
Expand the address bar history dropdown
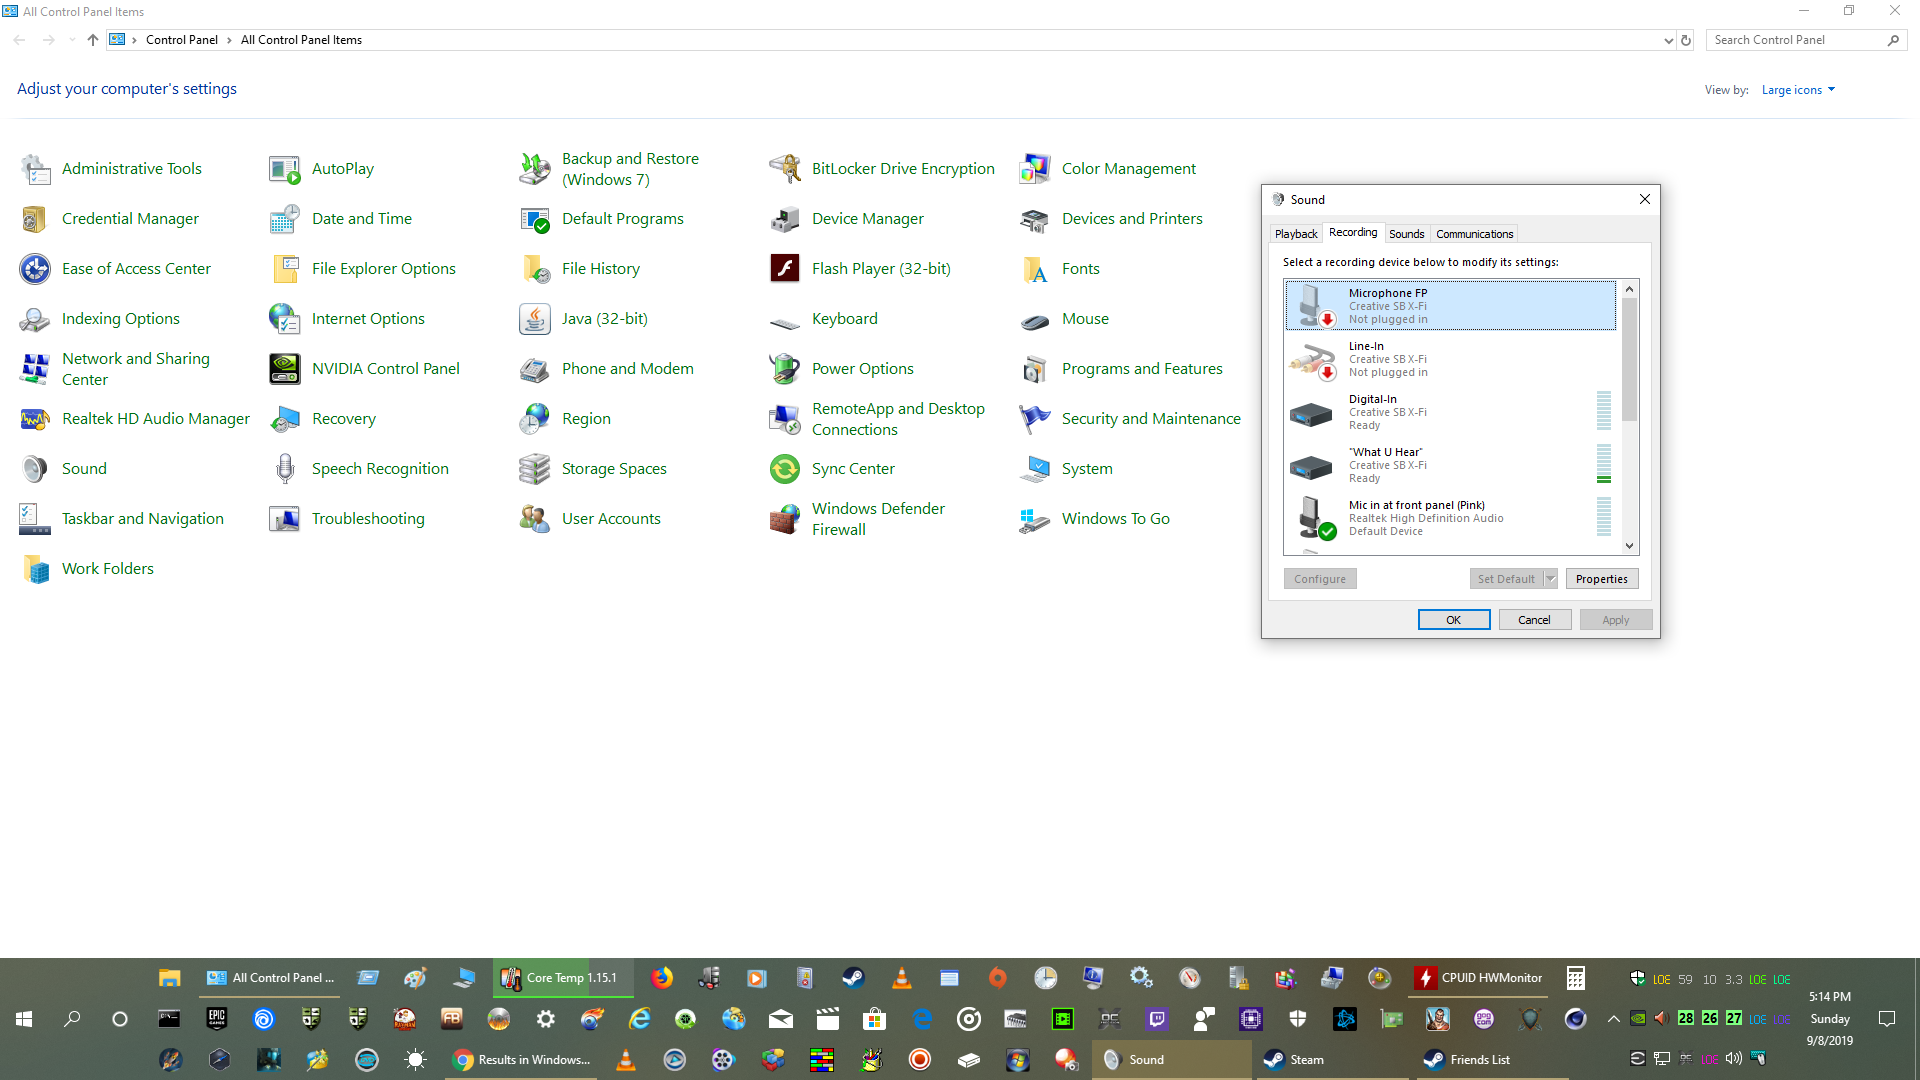[x=1668, y=40]
